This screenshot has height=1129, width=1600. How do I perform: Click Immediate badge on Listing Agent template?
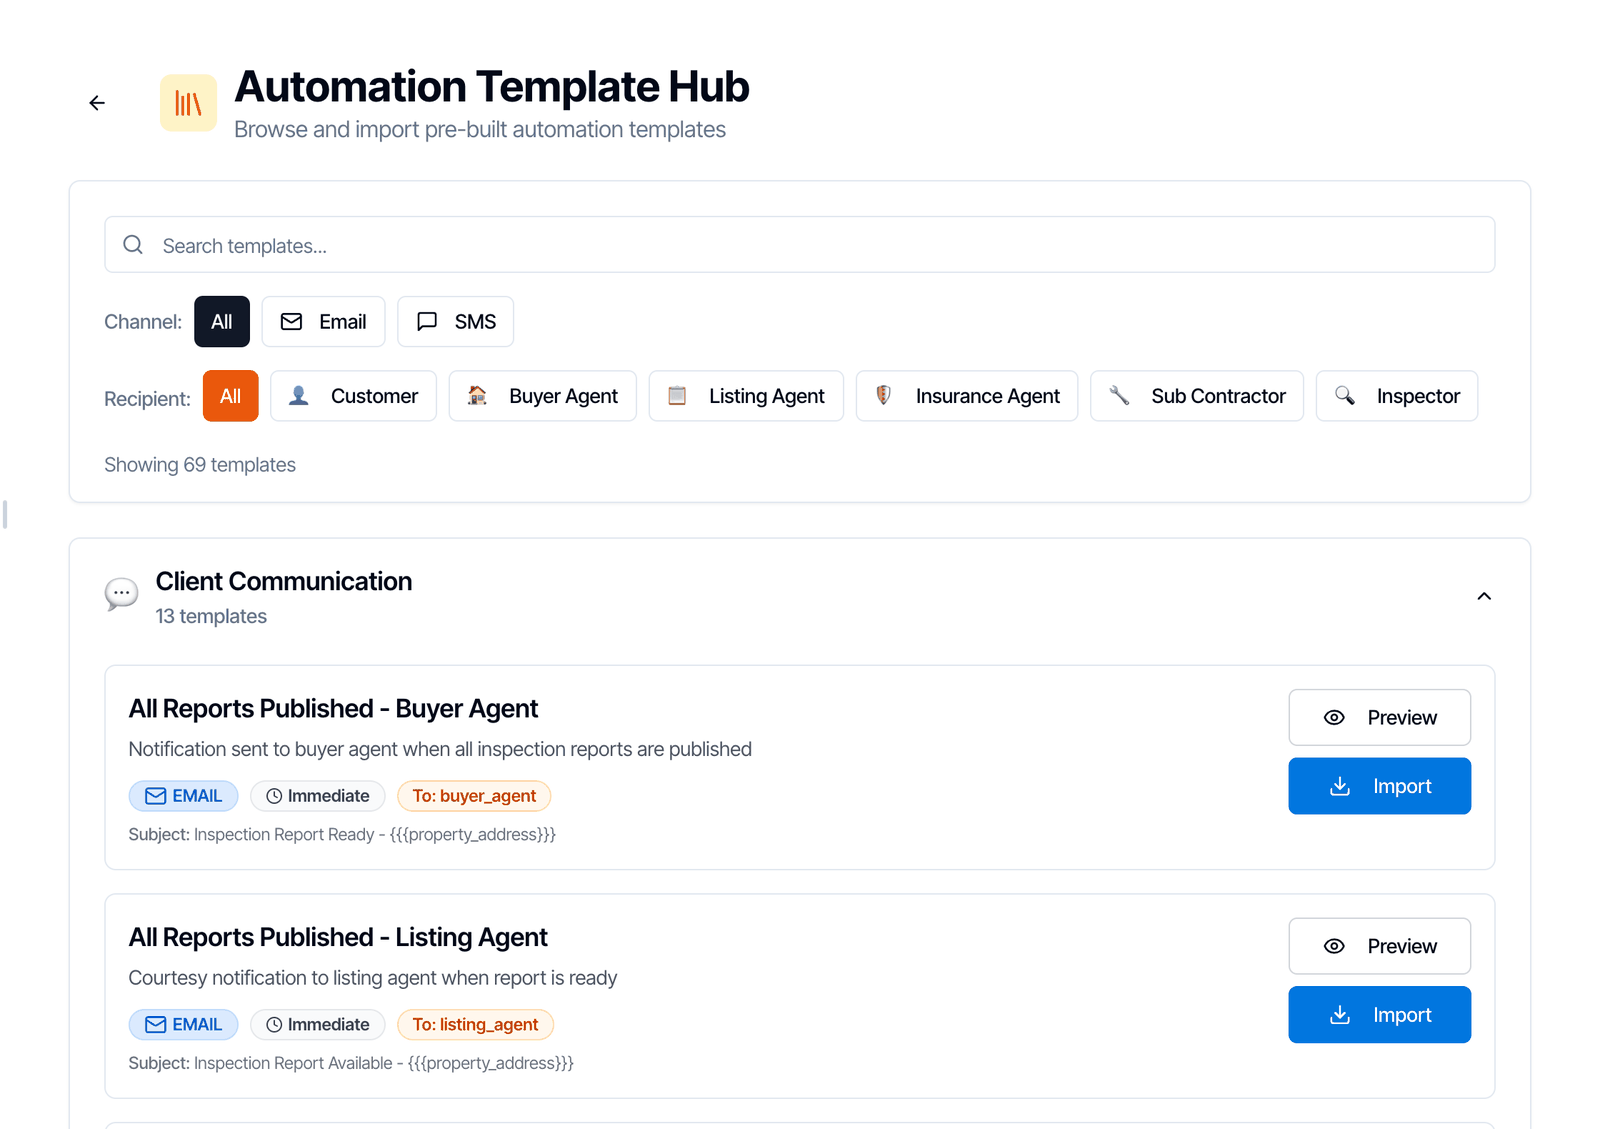point(318,1025)
